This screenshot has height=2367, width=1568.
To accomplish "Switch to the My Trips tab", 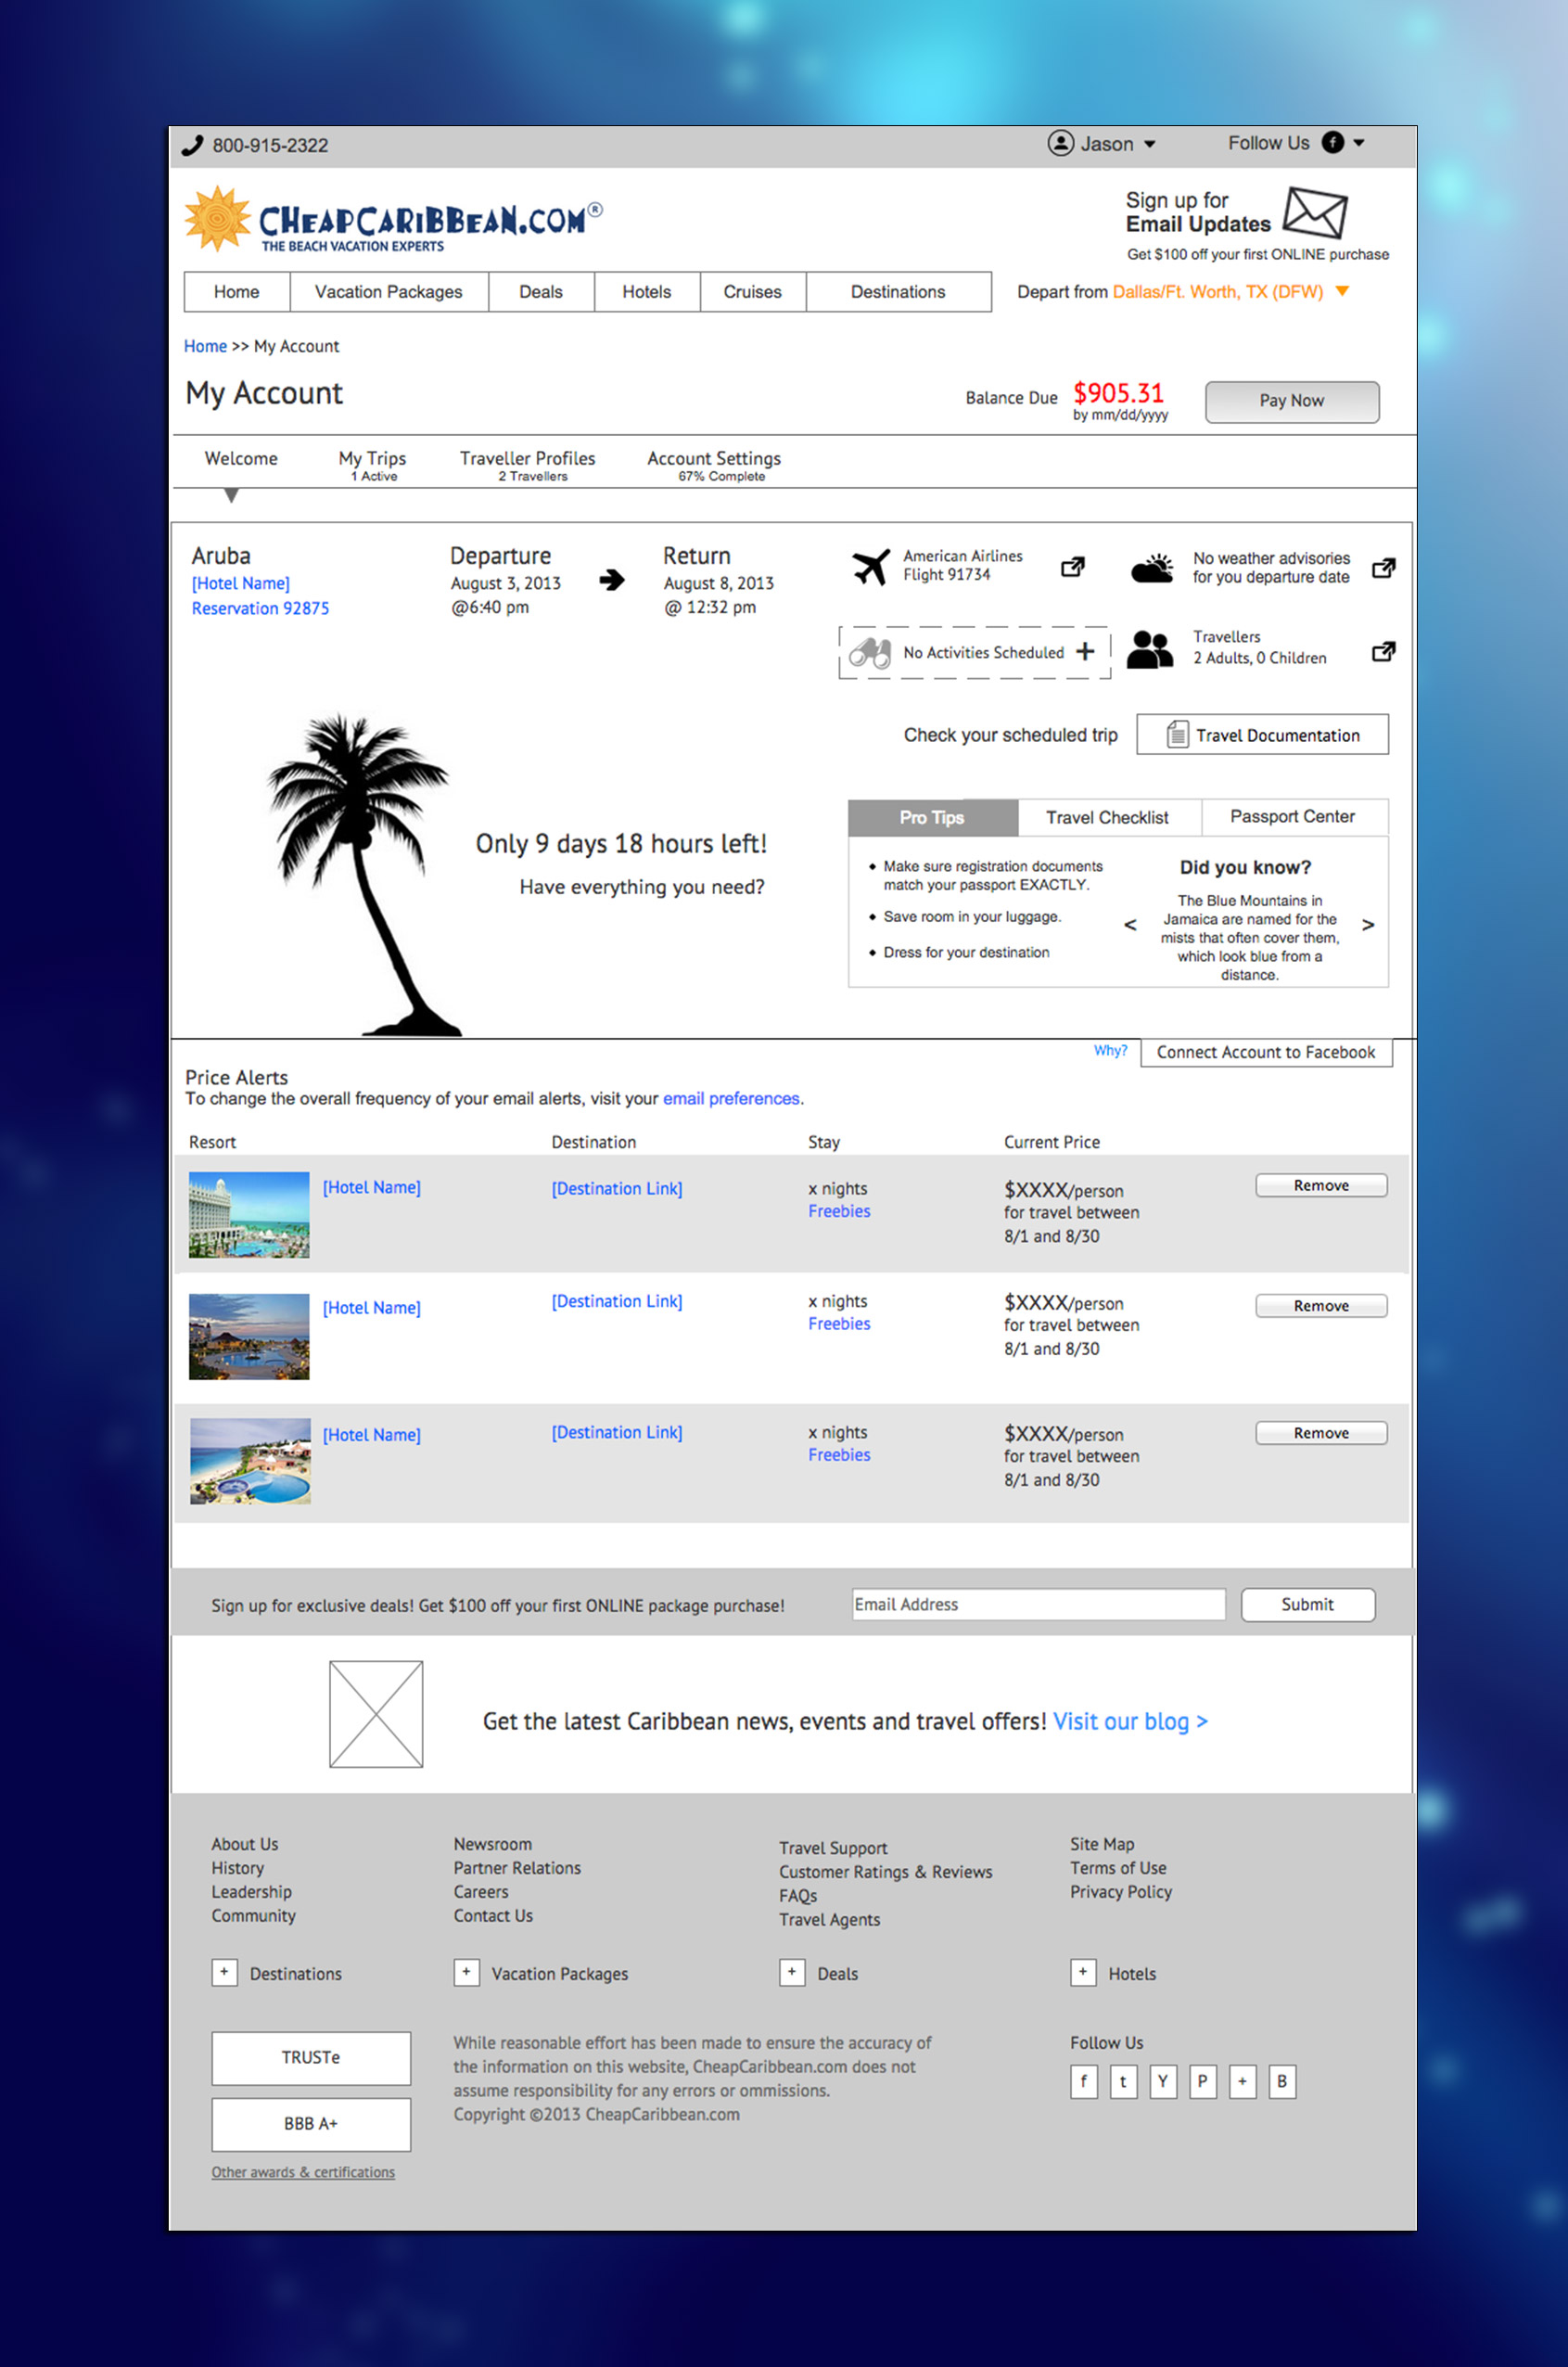I will [x=372, y=464].
